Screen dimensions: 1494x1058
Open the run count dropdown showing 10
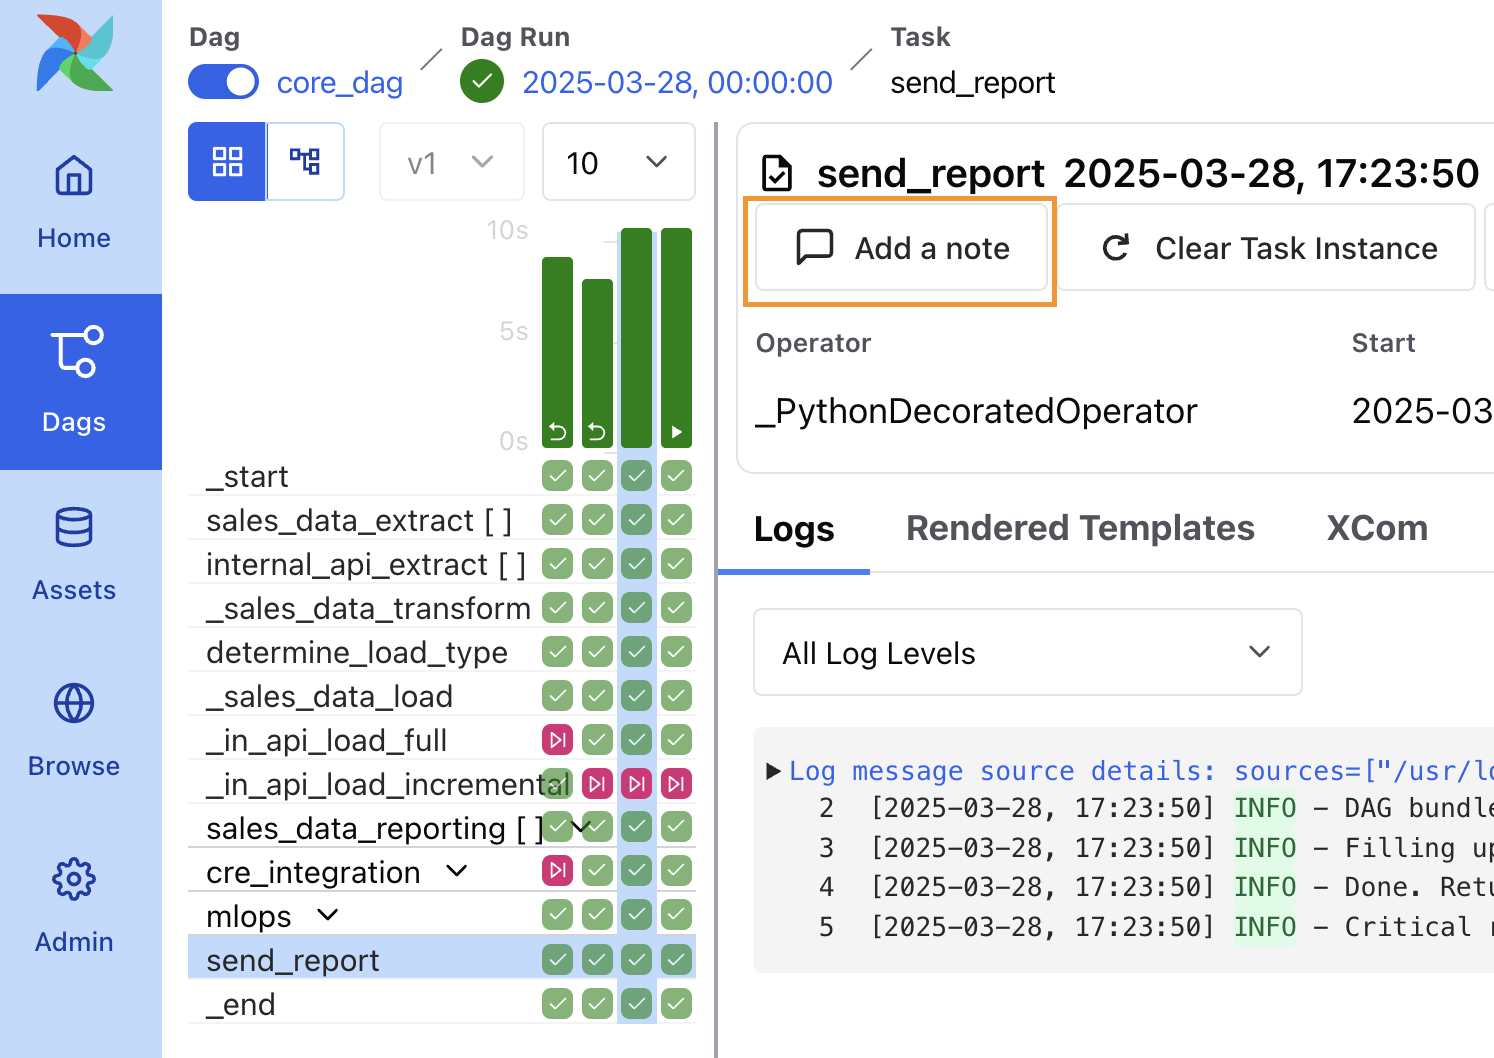[617, 162]
